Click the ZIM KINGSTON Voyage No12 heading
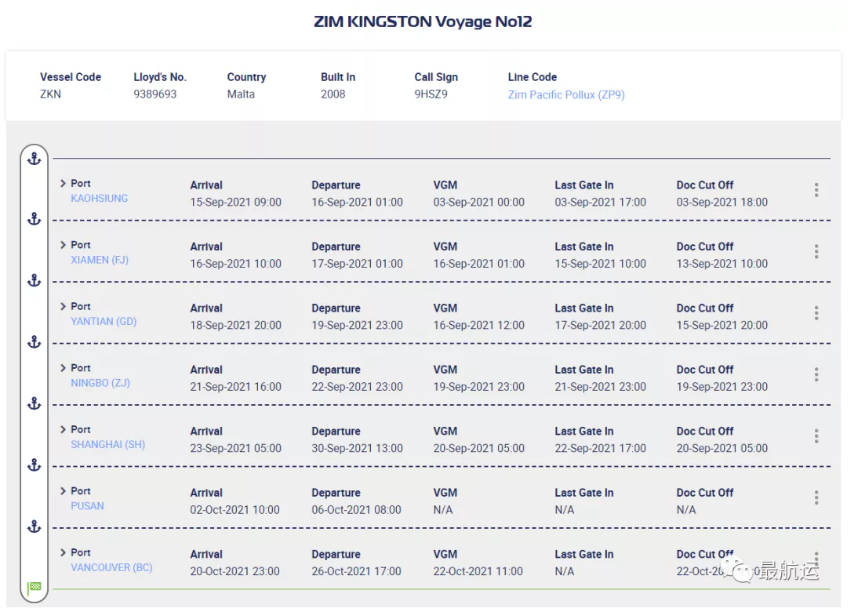Screen dimensions: 849x613 coord(423,21)
